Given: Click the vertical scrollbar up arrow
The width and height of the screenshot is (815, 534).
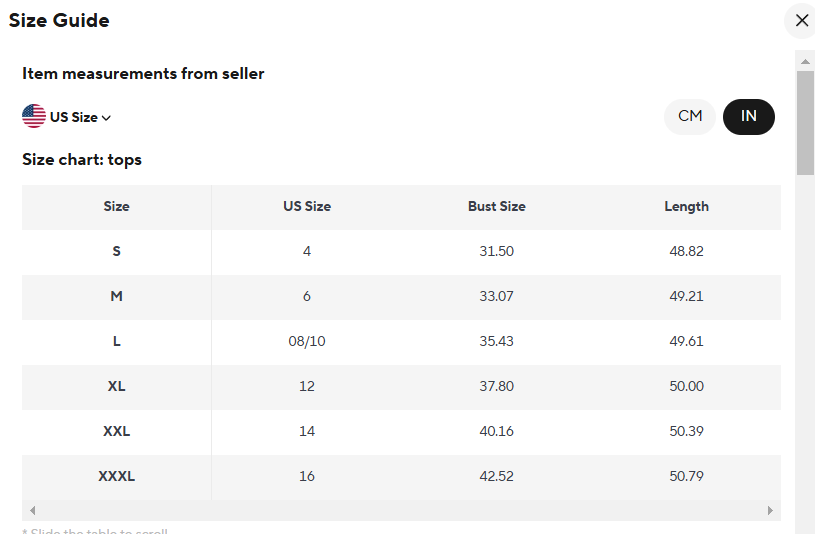Looking at the screenshot, I should tap(805, 61).
